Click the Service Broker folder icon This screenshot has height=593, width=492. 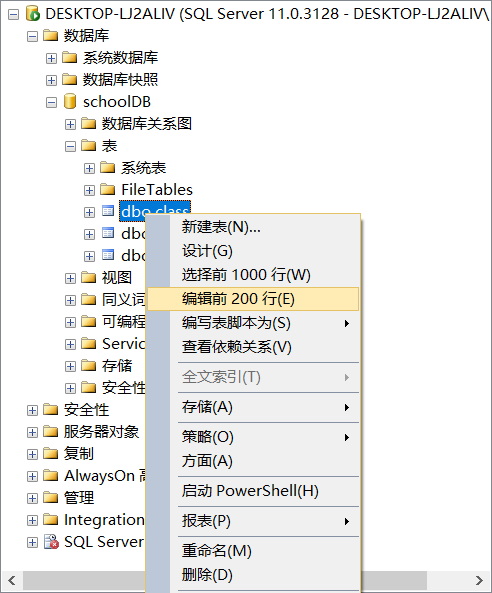point(88,344)
